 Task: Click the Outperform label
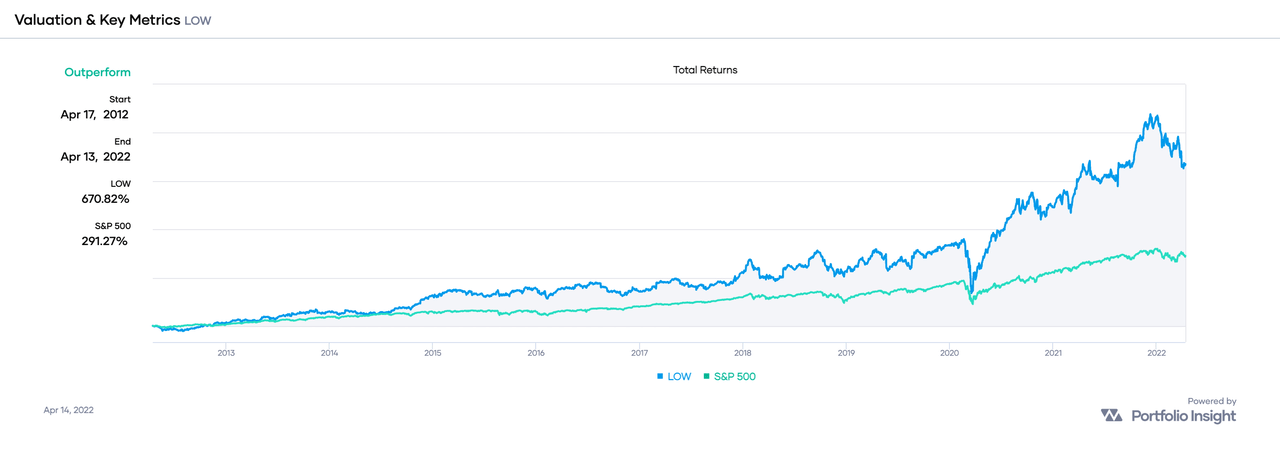97,73
